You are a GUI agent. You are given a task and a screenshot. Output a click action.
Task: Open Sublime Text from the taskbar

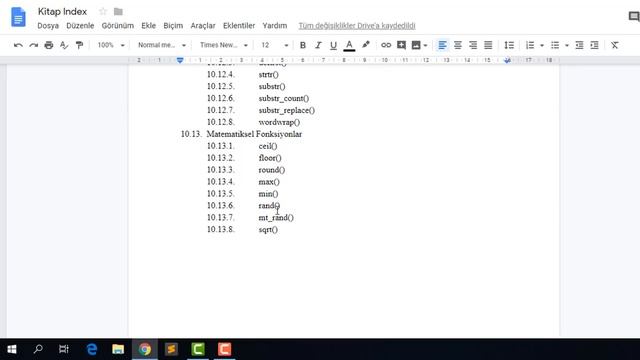(x=171, y=349)
